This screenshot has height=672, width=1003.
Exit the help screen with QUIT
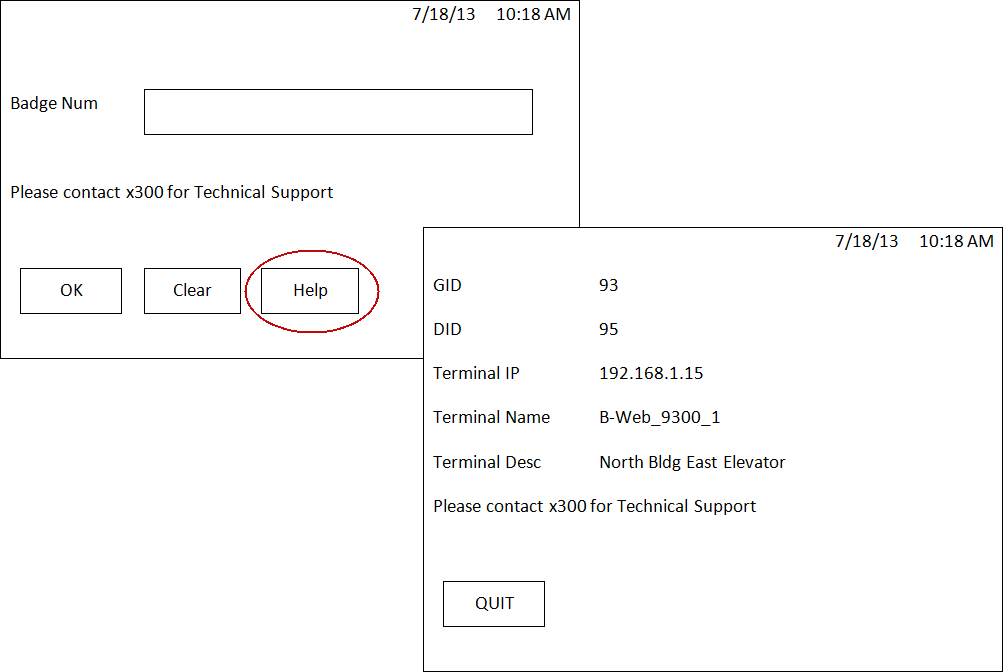(x=494, y=604)
